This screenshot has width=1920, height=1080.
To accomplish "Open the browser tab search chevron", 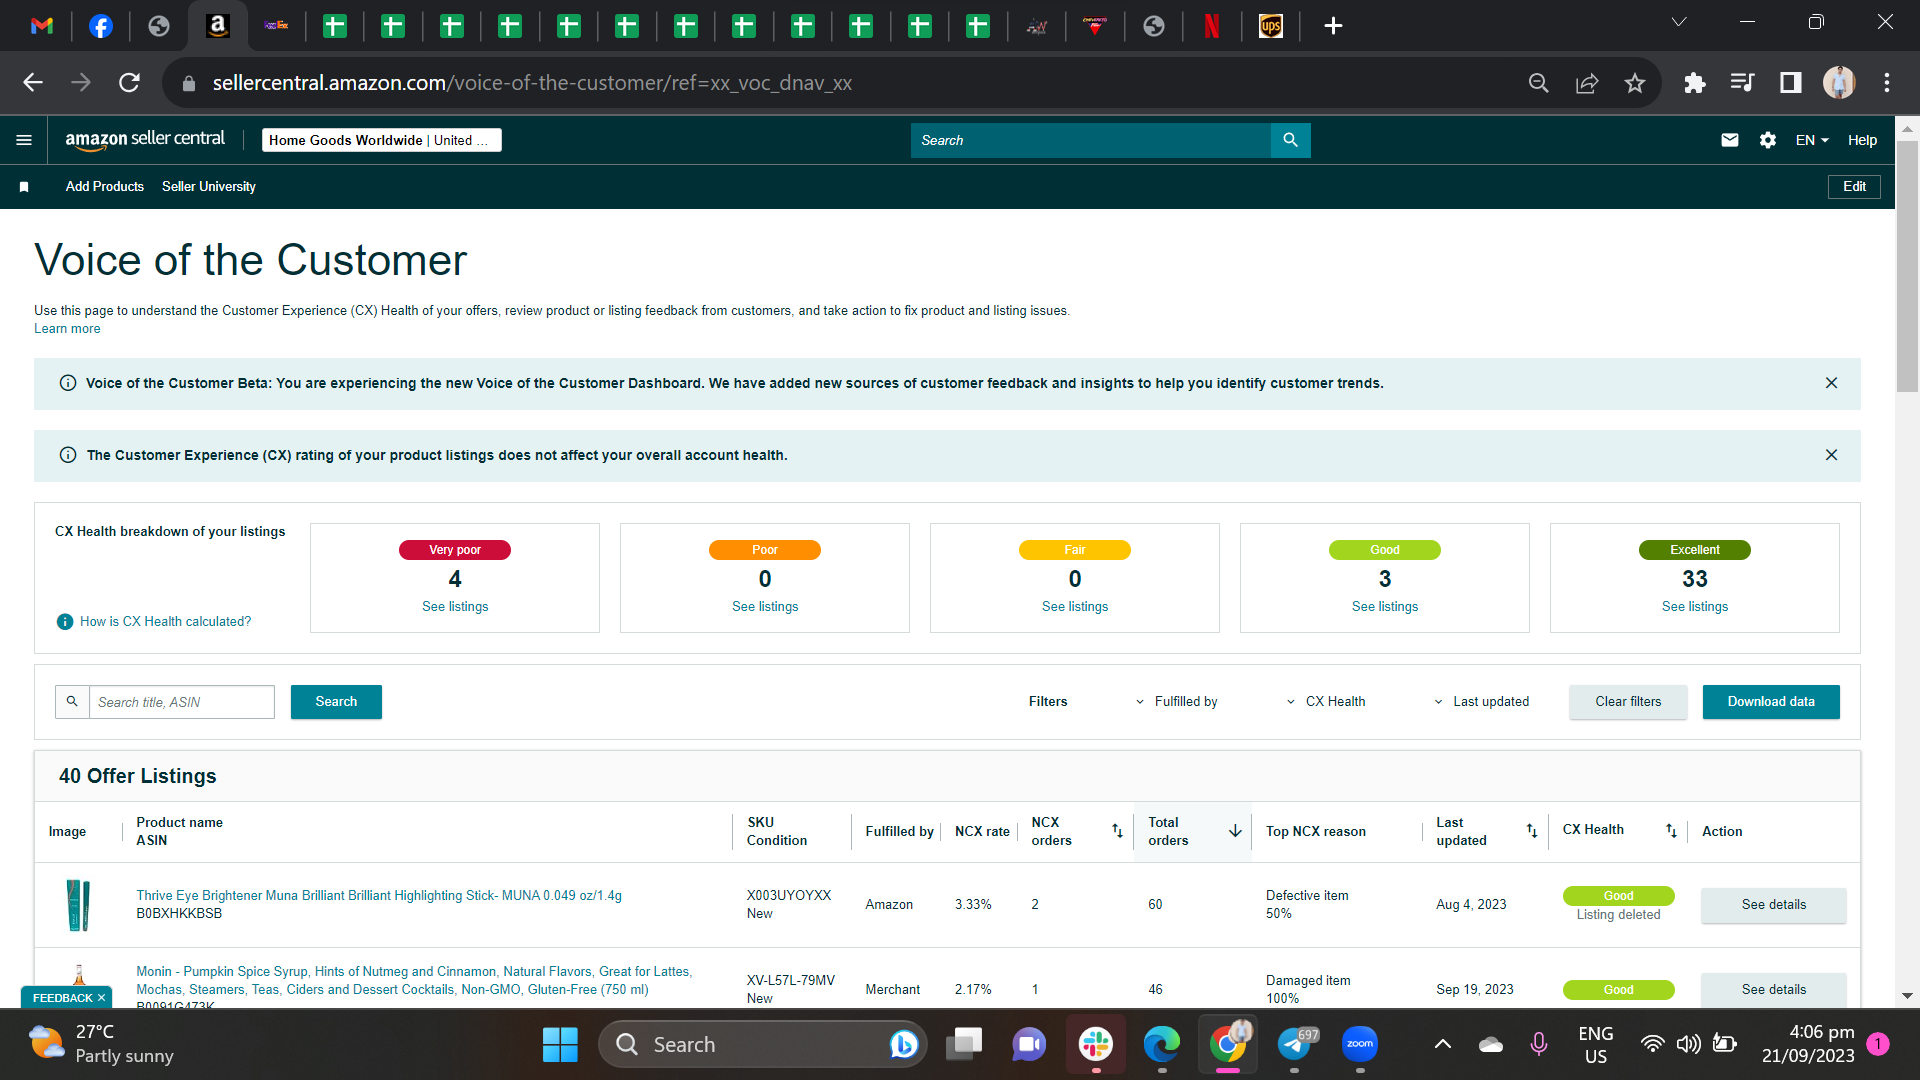I will [x=1679, y=22].
